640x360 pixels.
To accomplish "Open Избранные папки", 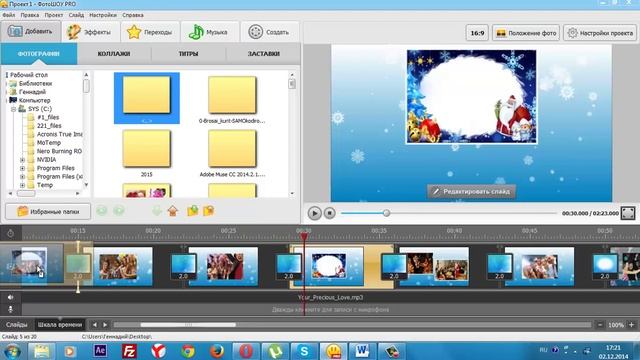I will point(48,211).
